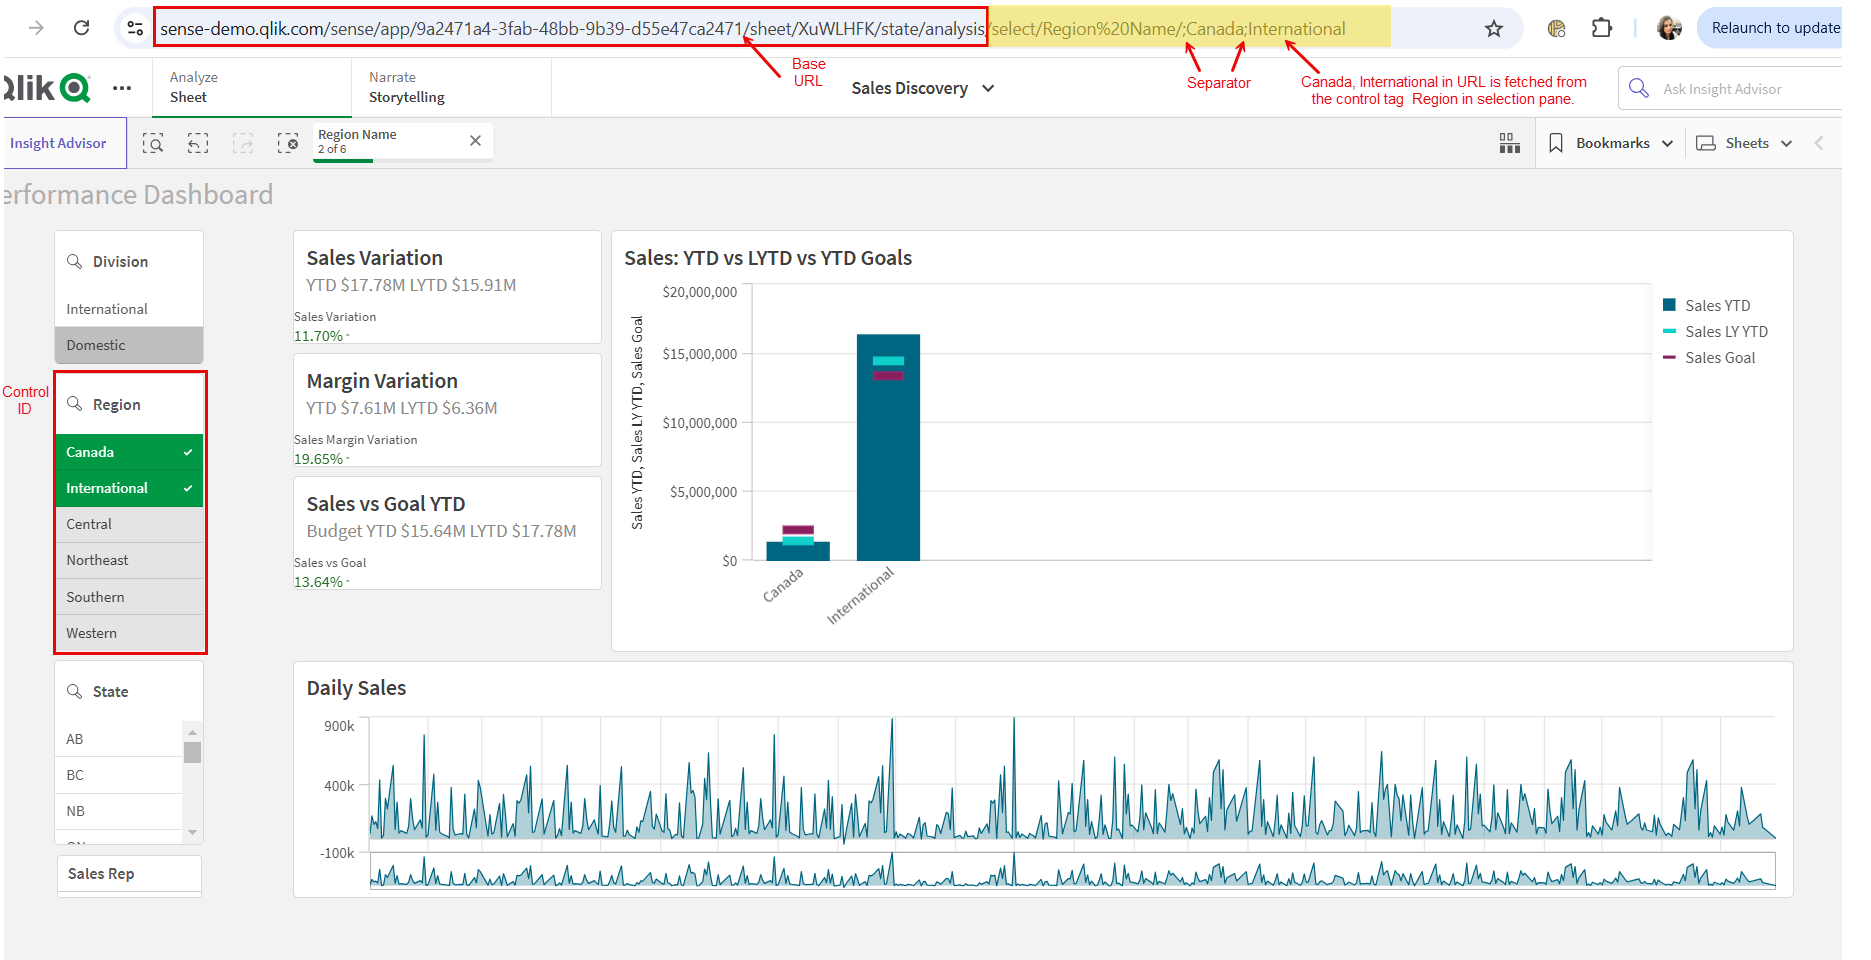The width and height of the screenshot is (1871, 960).
Task: Bookmark this page with the star icon
Action: coord(1494,28)
